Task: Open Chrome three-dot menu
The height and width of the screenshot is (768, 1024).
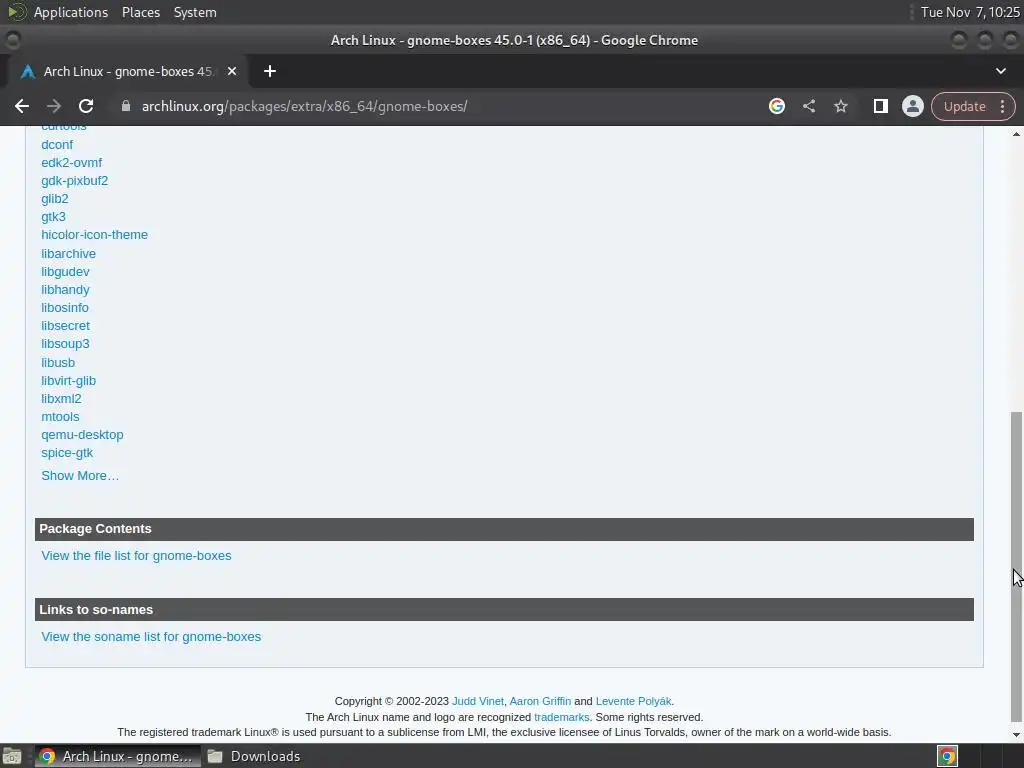Action: point(1002,106)
